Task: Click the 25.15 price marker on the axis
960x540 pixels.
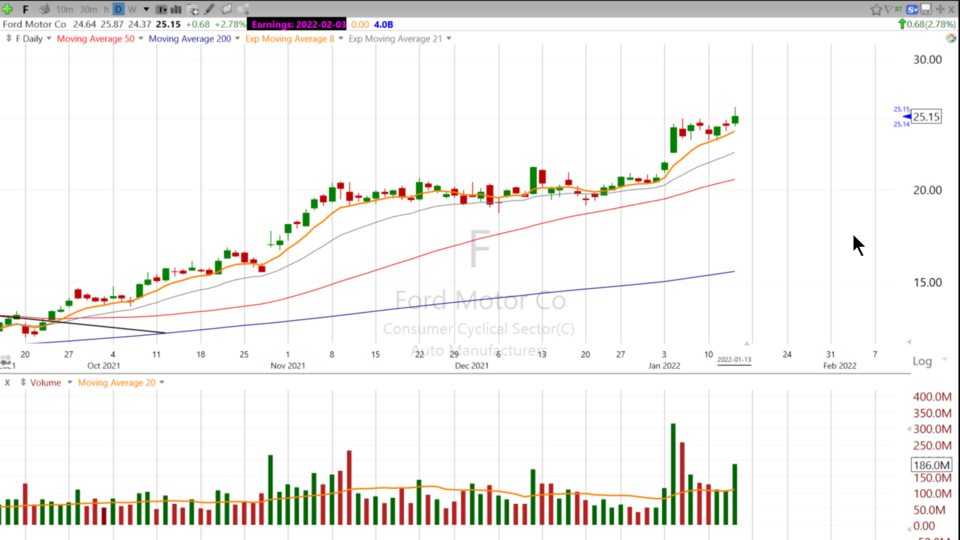Action: pyautogui.click(x=926, y=117)
